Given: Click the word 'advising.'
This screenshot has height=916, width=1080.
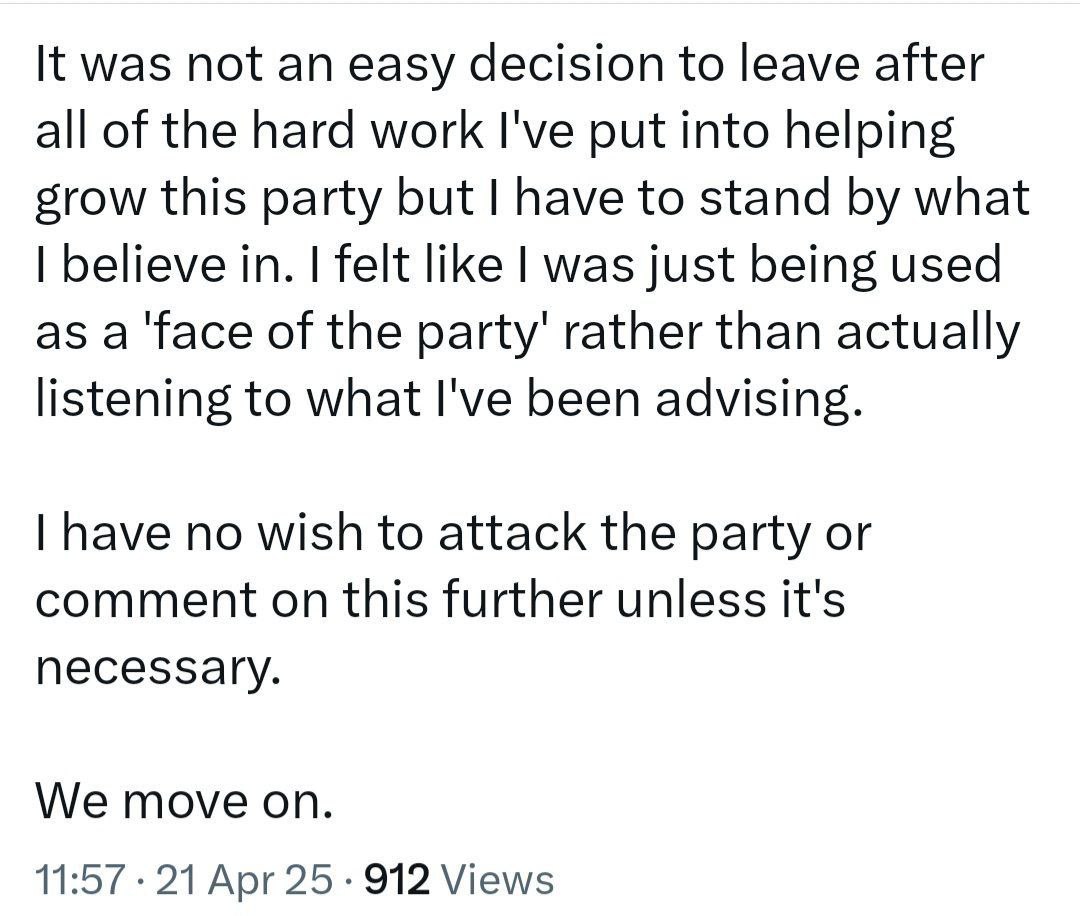Looking at the screenshot, I should click(758, 399).
